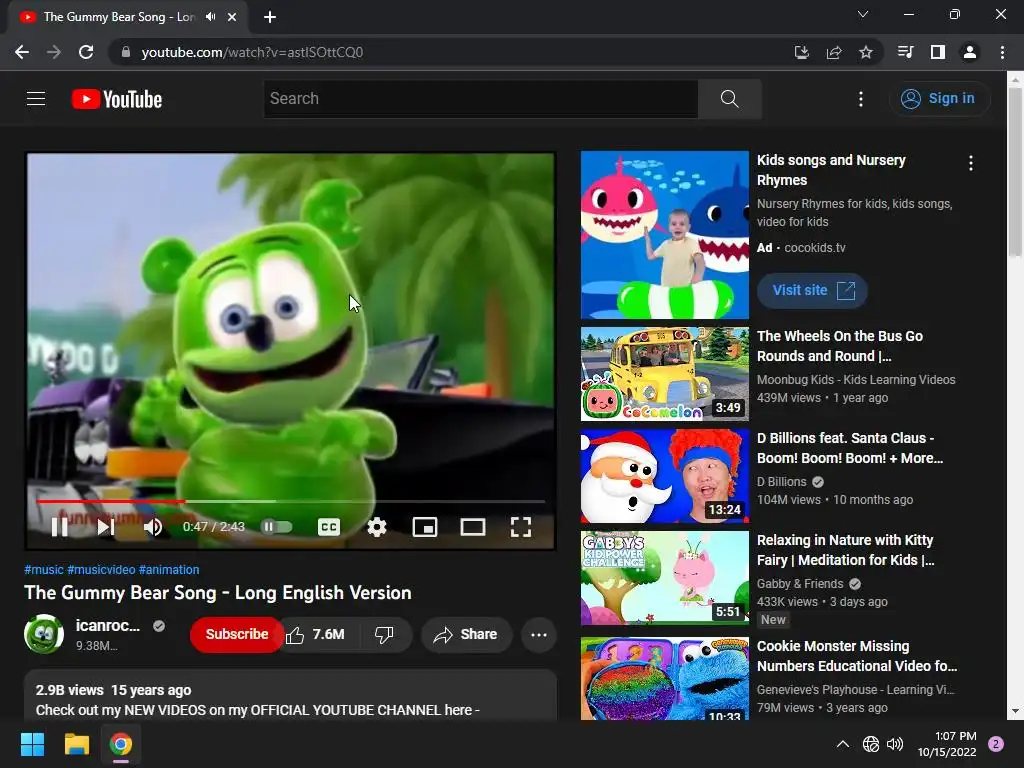Open the taskbar clock and date
Image resolution: width=1024 pixels, height=768 pixels.
pos(947,744)
